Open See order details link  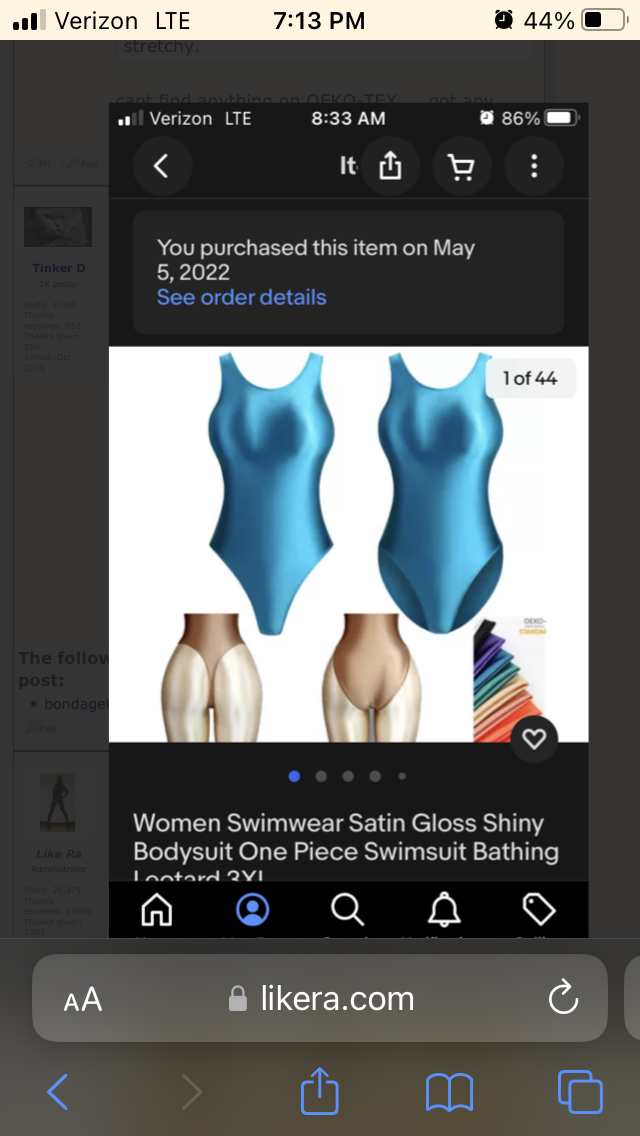click(241, 297)
